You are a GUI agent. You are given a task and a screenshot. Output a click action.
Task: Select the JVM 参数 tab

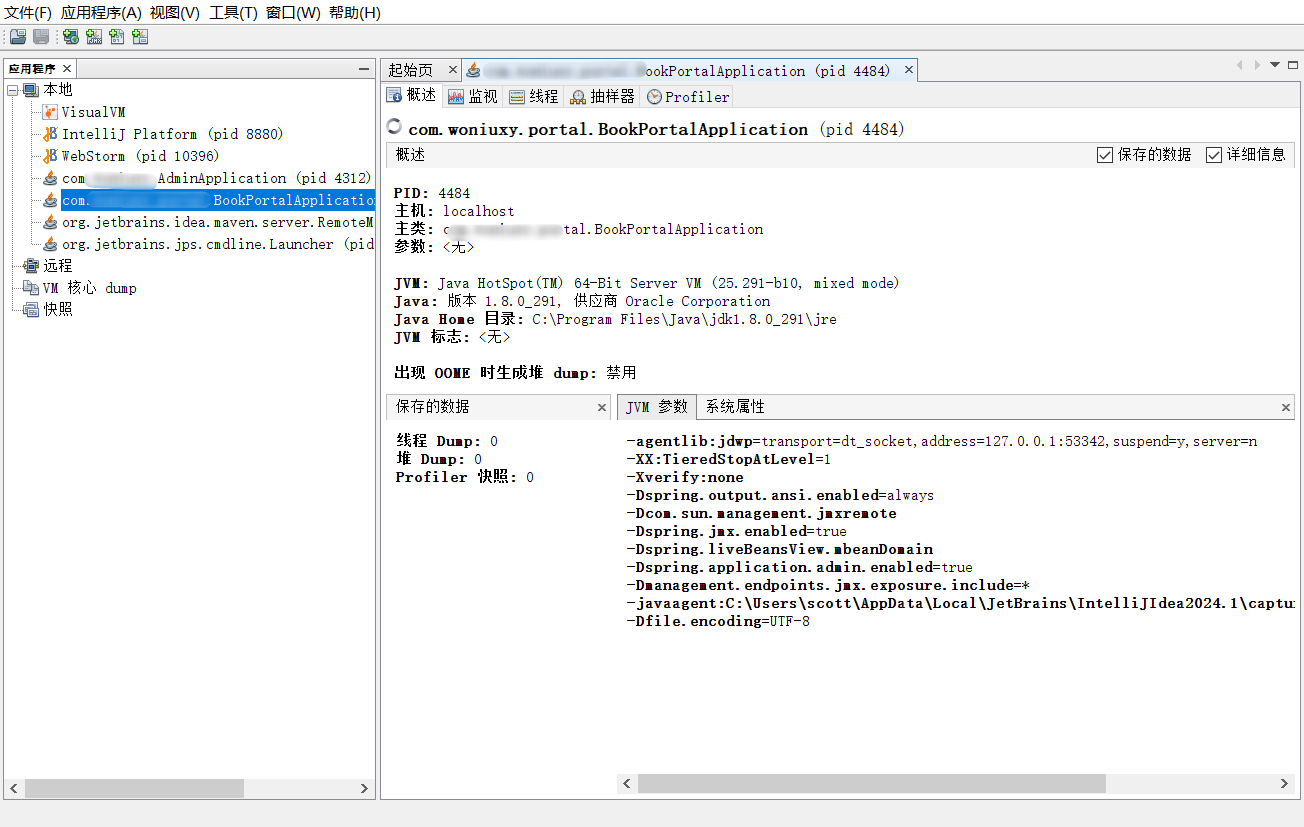click(x=656, y=407)
